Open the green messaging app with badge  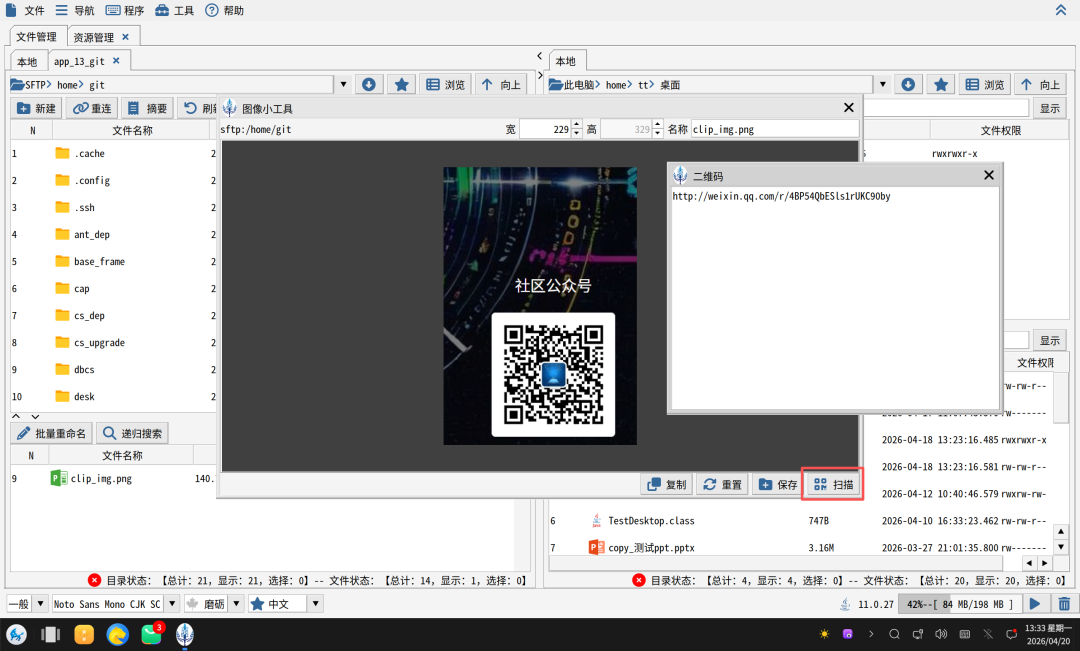(152, 634)
